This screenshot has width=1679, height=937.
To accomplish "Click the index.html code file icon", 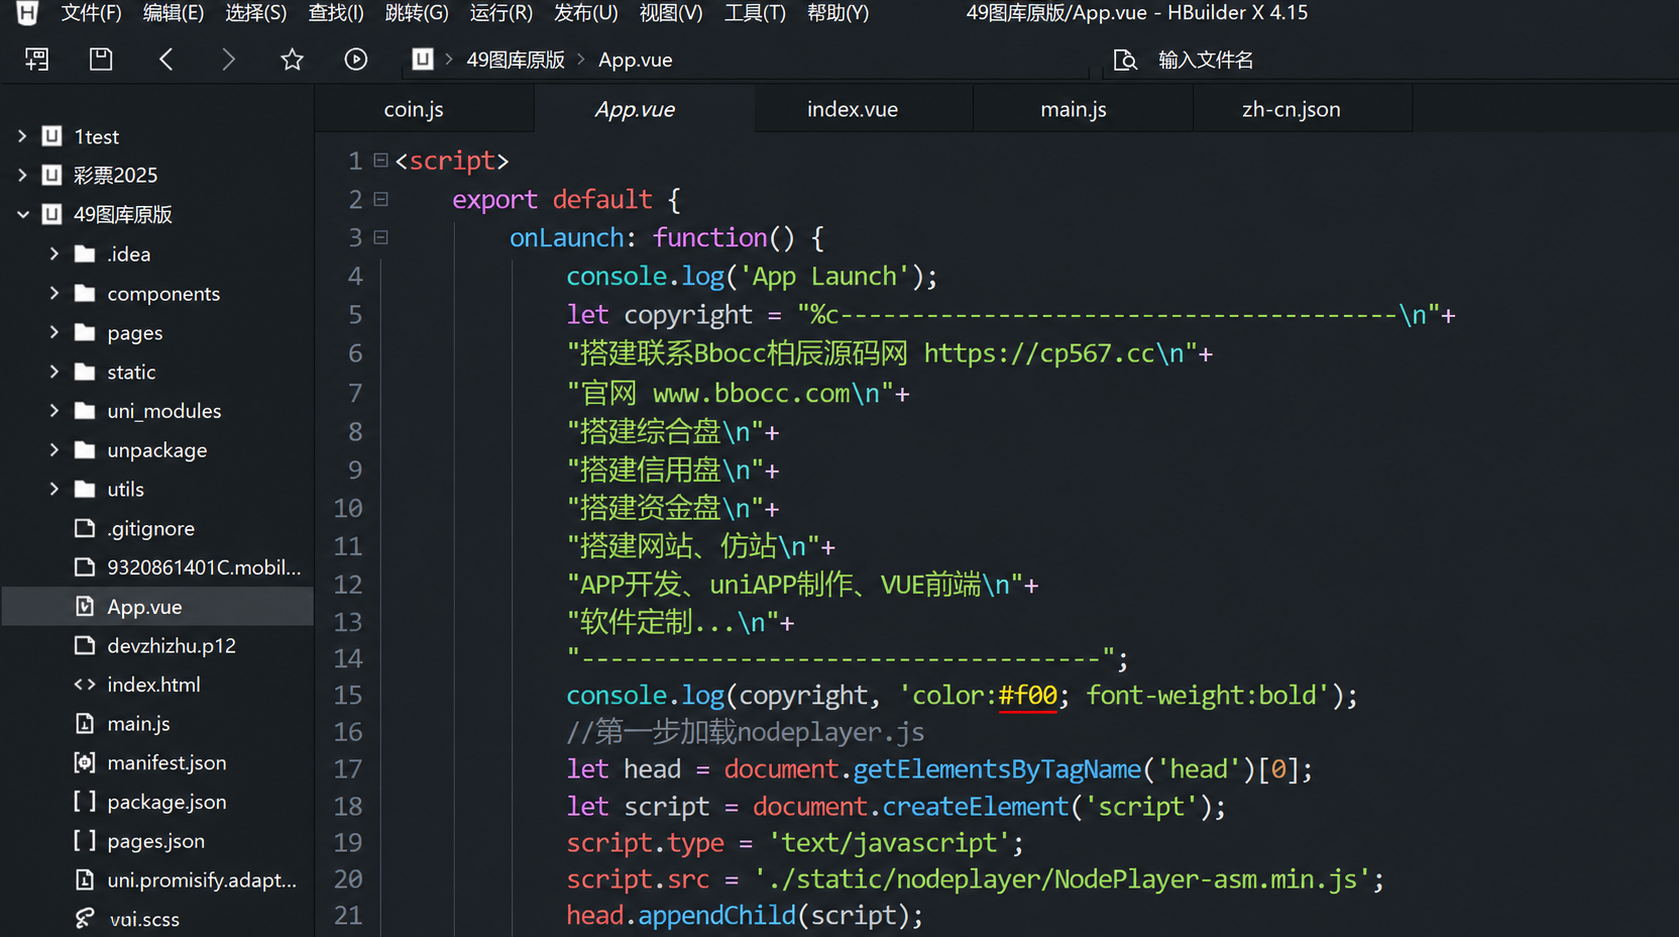I will click(85, 685).
